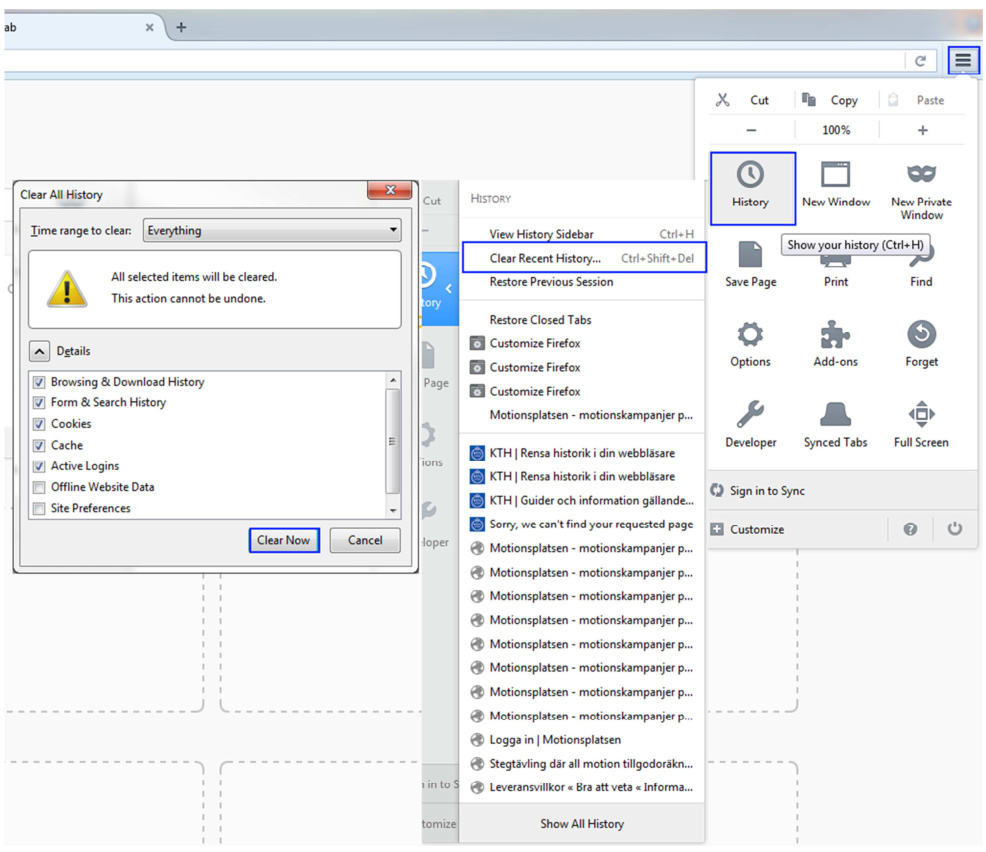Toggle the Cookies checkbox
This screenshot has height=852, width=986.
39,424
